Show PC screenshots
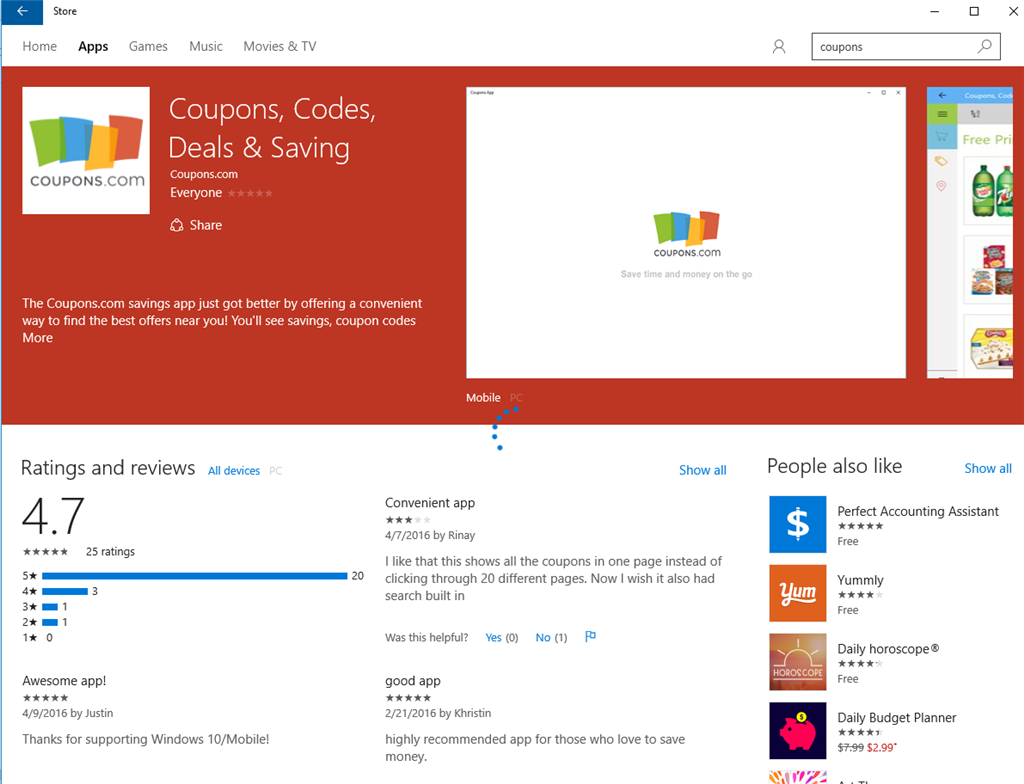 pyautogui.click(x=517, y=398)
